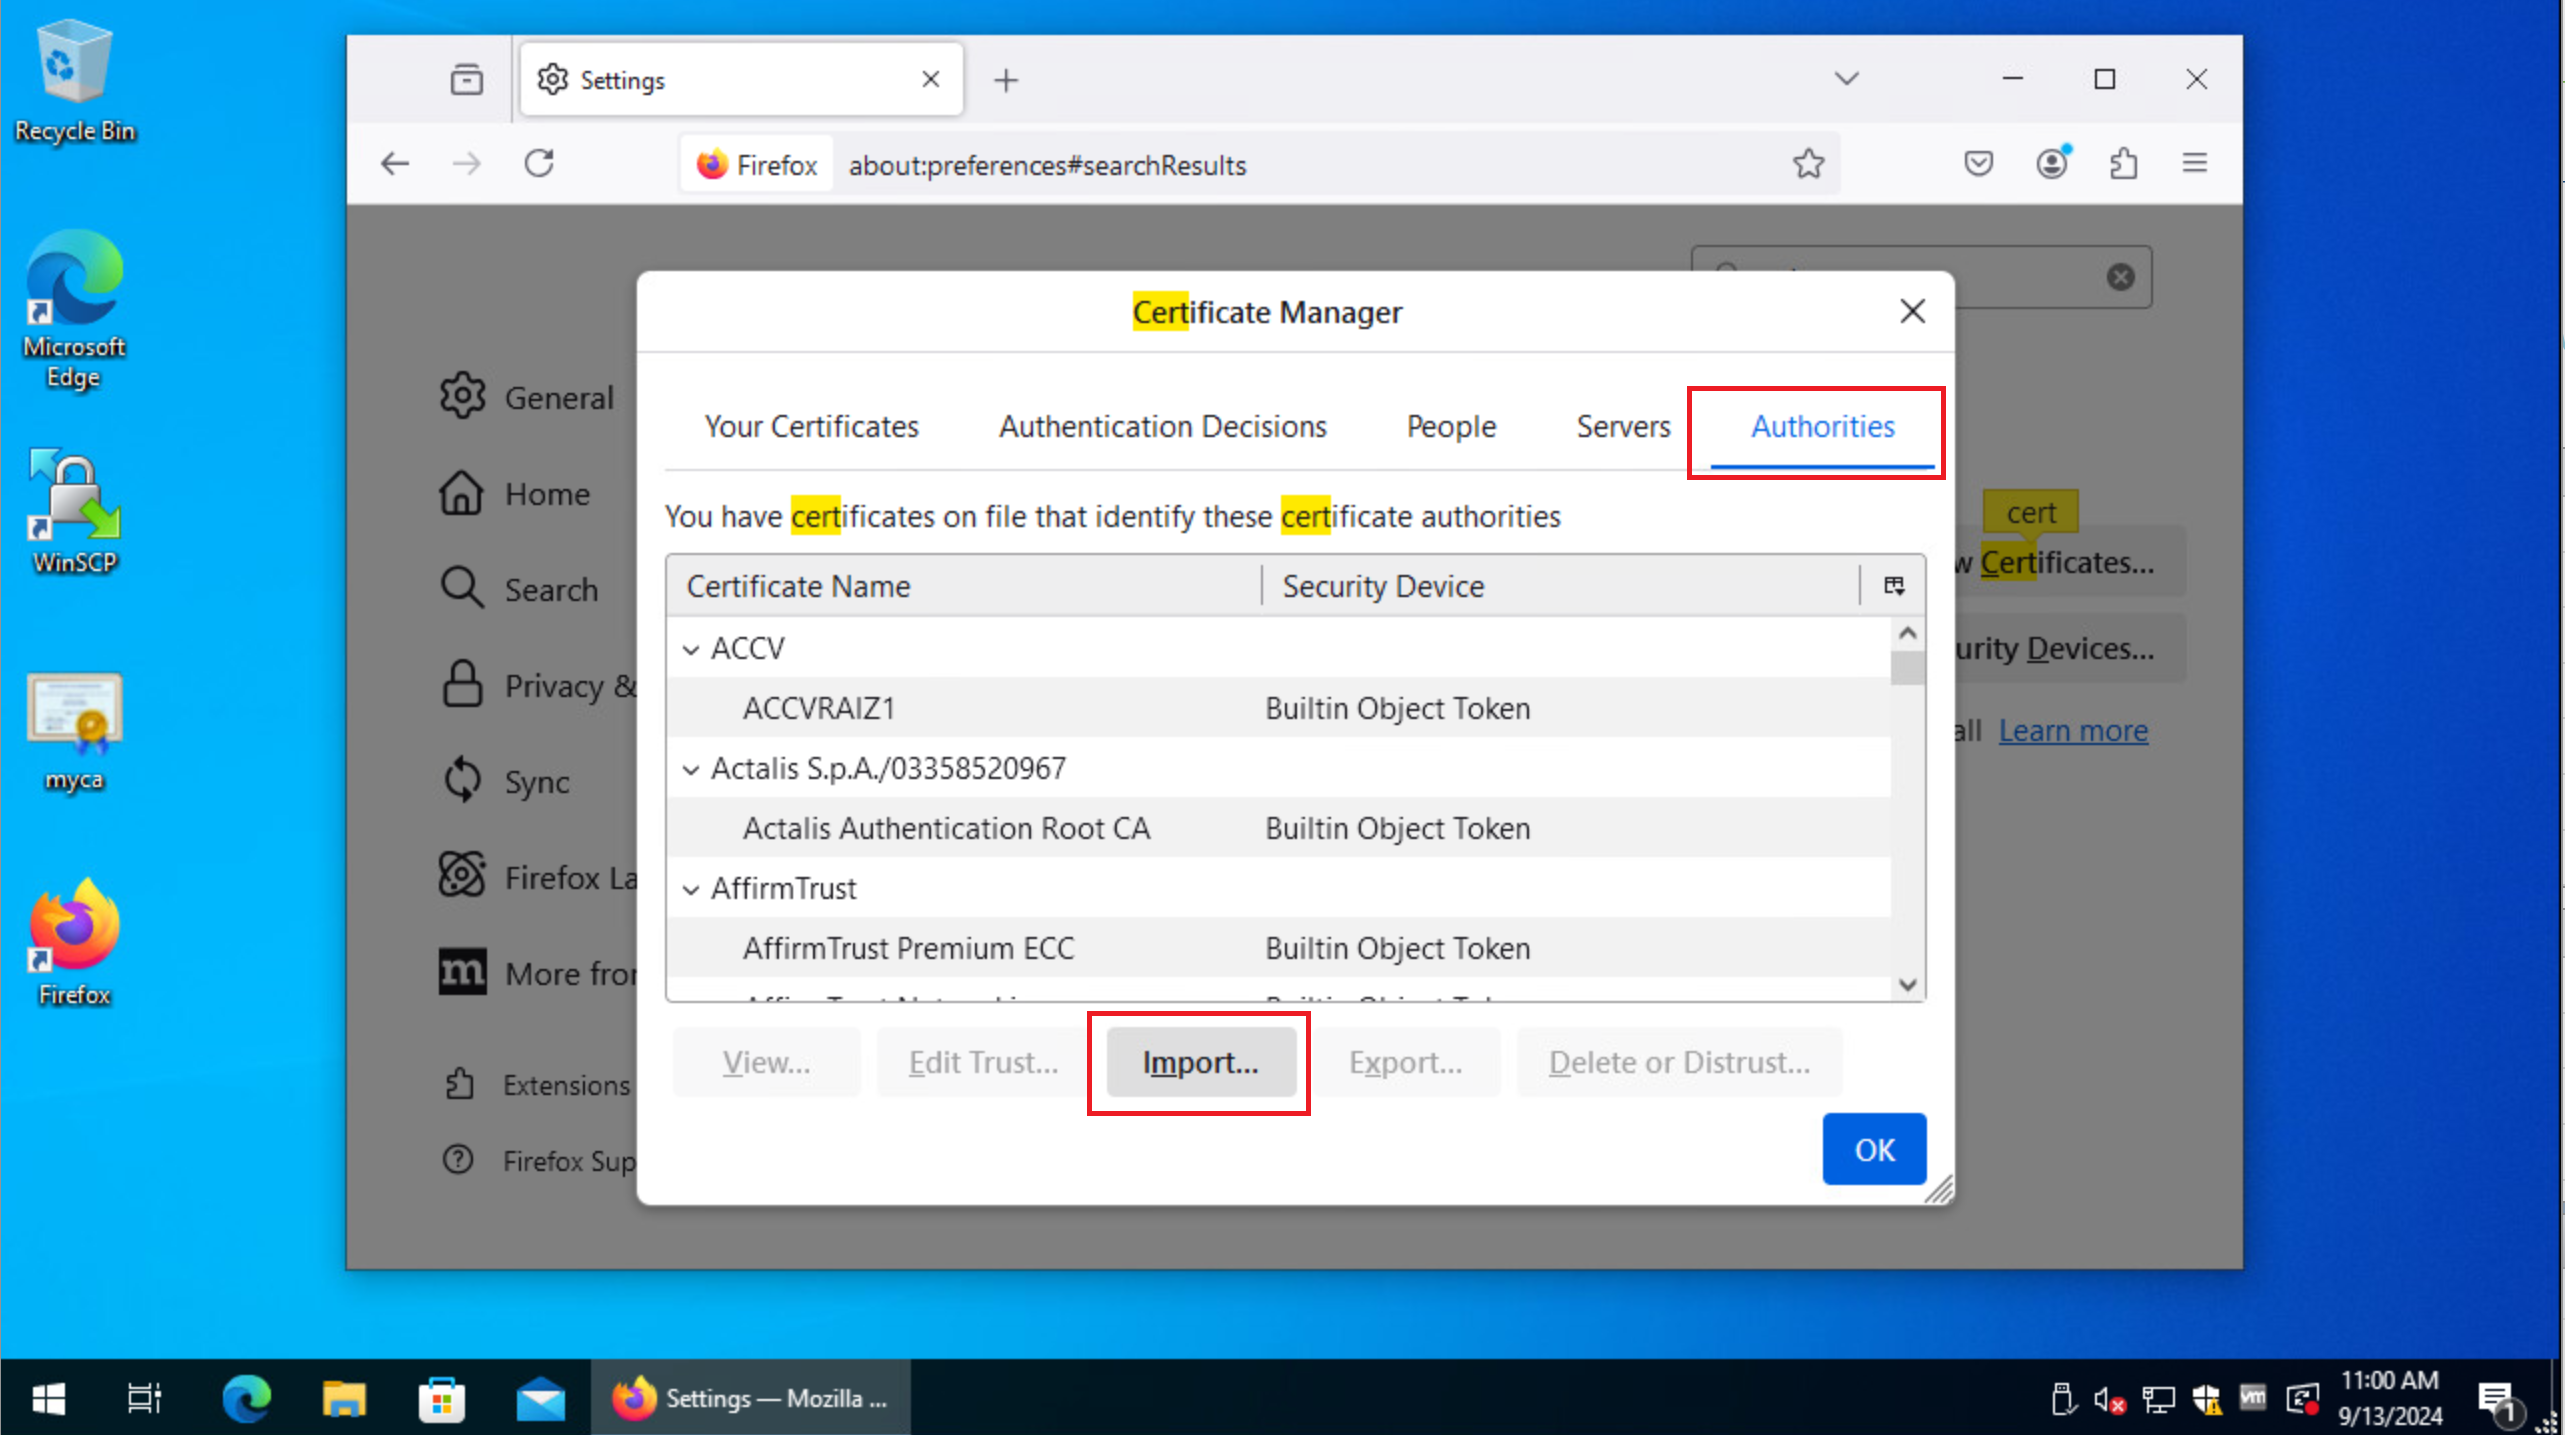Open Microsoft Store from taskbar
2565x1435 pixels.
(442, 1398)
